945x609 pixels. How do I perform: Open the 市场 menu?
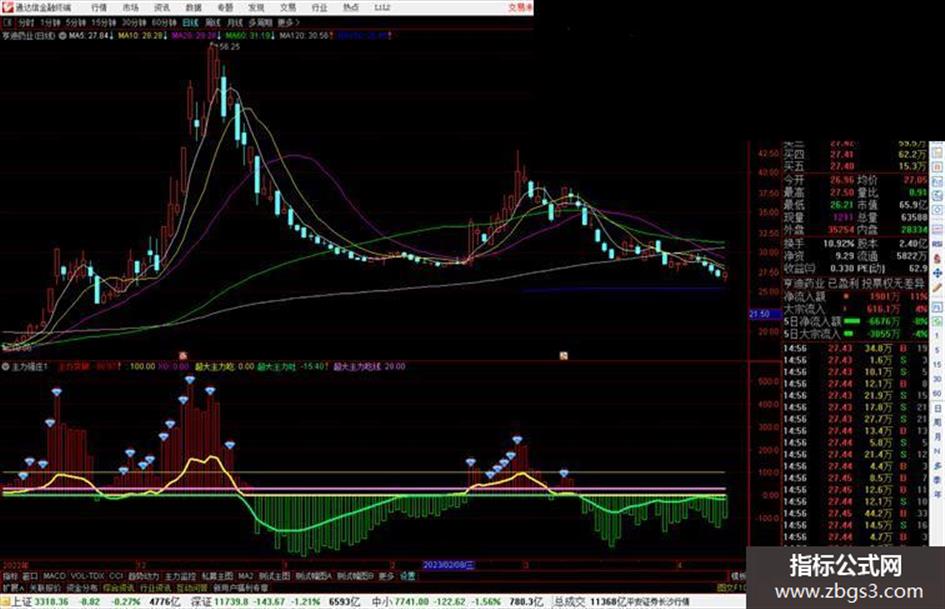click(x=130, y=8)
